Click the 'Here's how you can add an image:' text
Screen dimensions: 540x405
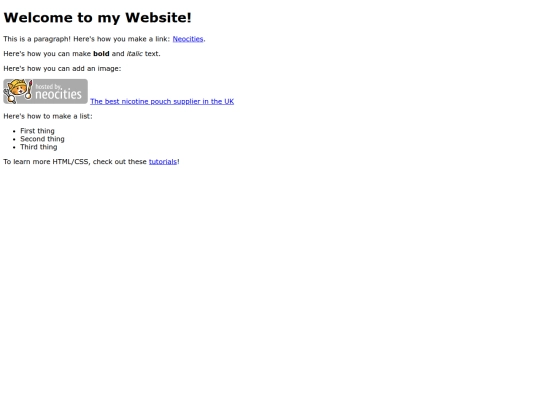pos(62,69)
